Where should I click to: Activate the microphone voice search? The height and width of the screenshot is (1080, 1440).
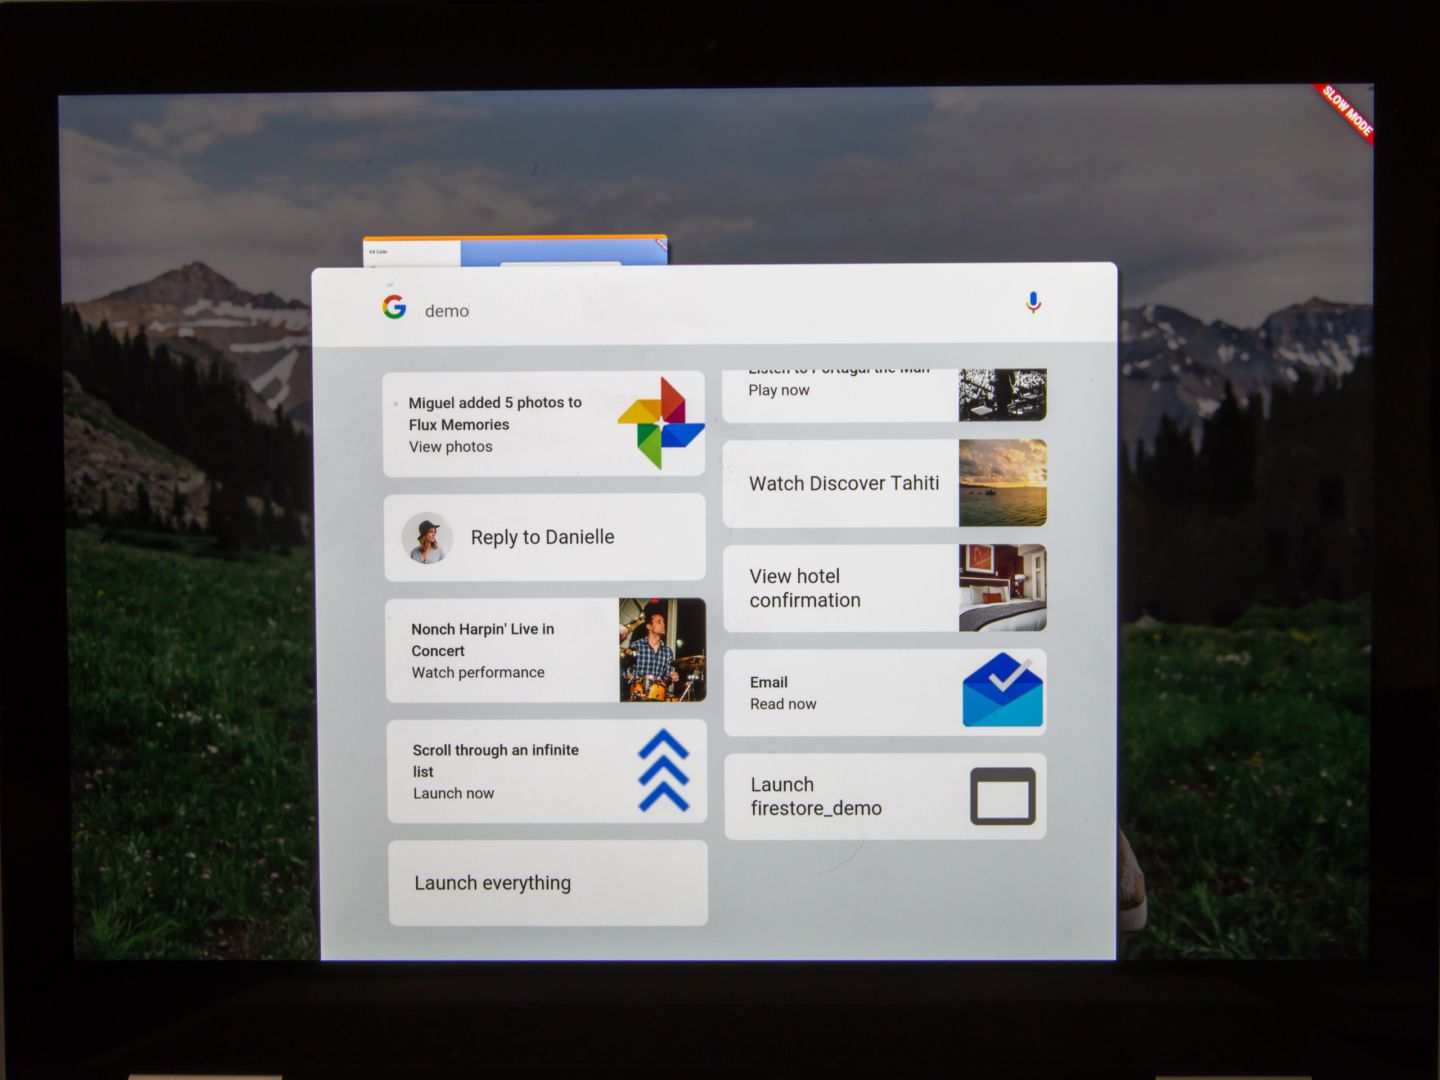[1033, 302]
